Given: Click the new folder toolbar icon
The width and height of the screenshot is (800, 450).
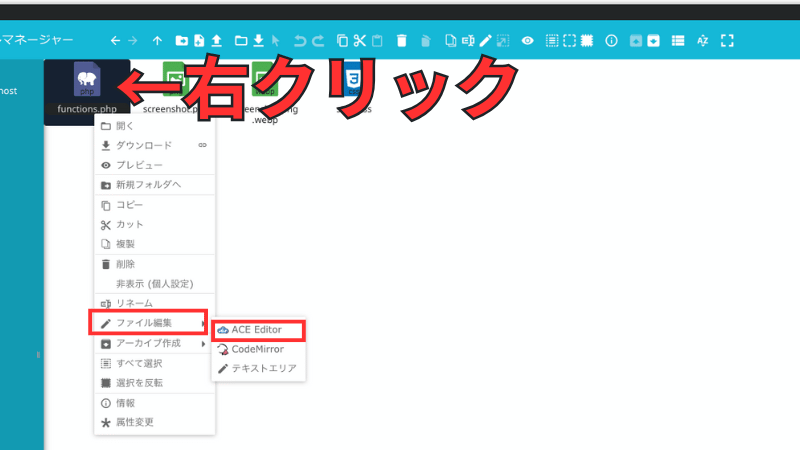Looking at the screenshot, I should click(181, 41).
